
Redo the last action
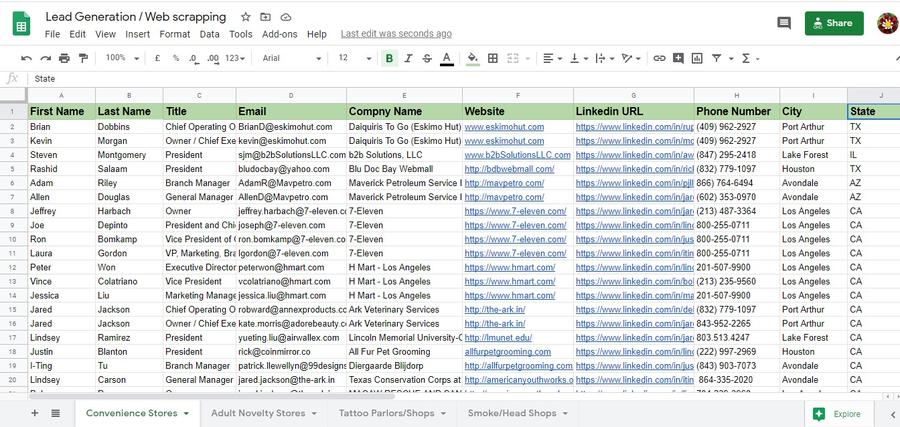click(x=45, y=58)
